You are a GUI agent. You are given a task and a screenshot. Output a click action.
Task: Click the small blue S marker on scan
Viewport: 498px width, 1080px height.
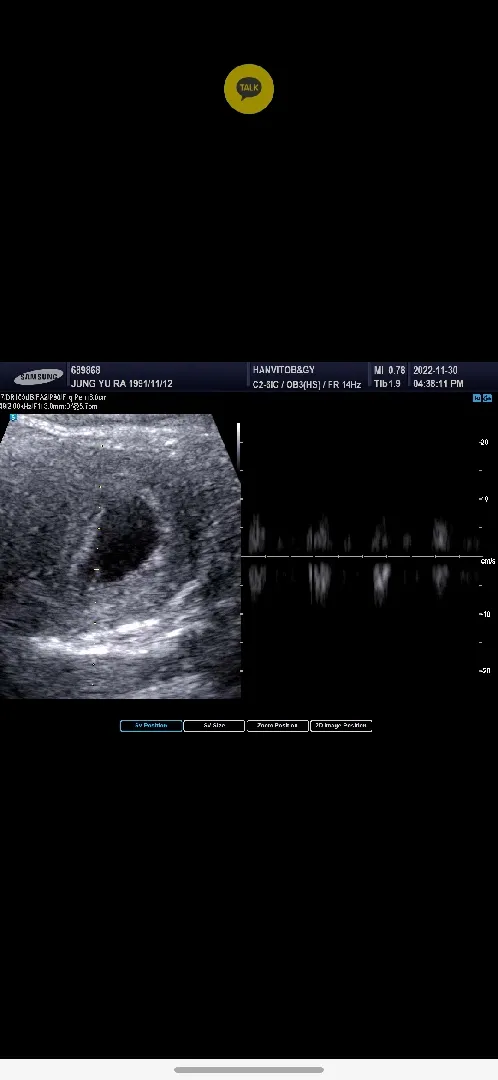pyautogui.click(x=13, y=417)
